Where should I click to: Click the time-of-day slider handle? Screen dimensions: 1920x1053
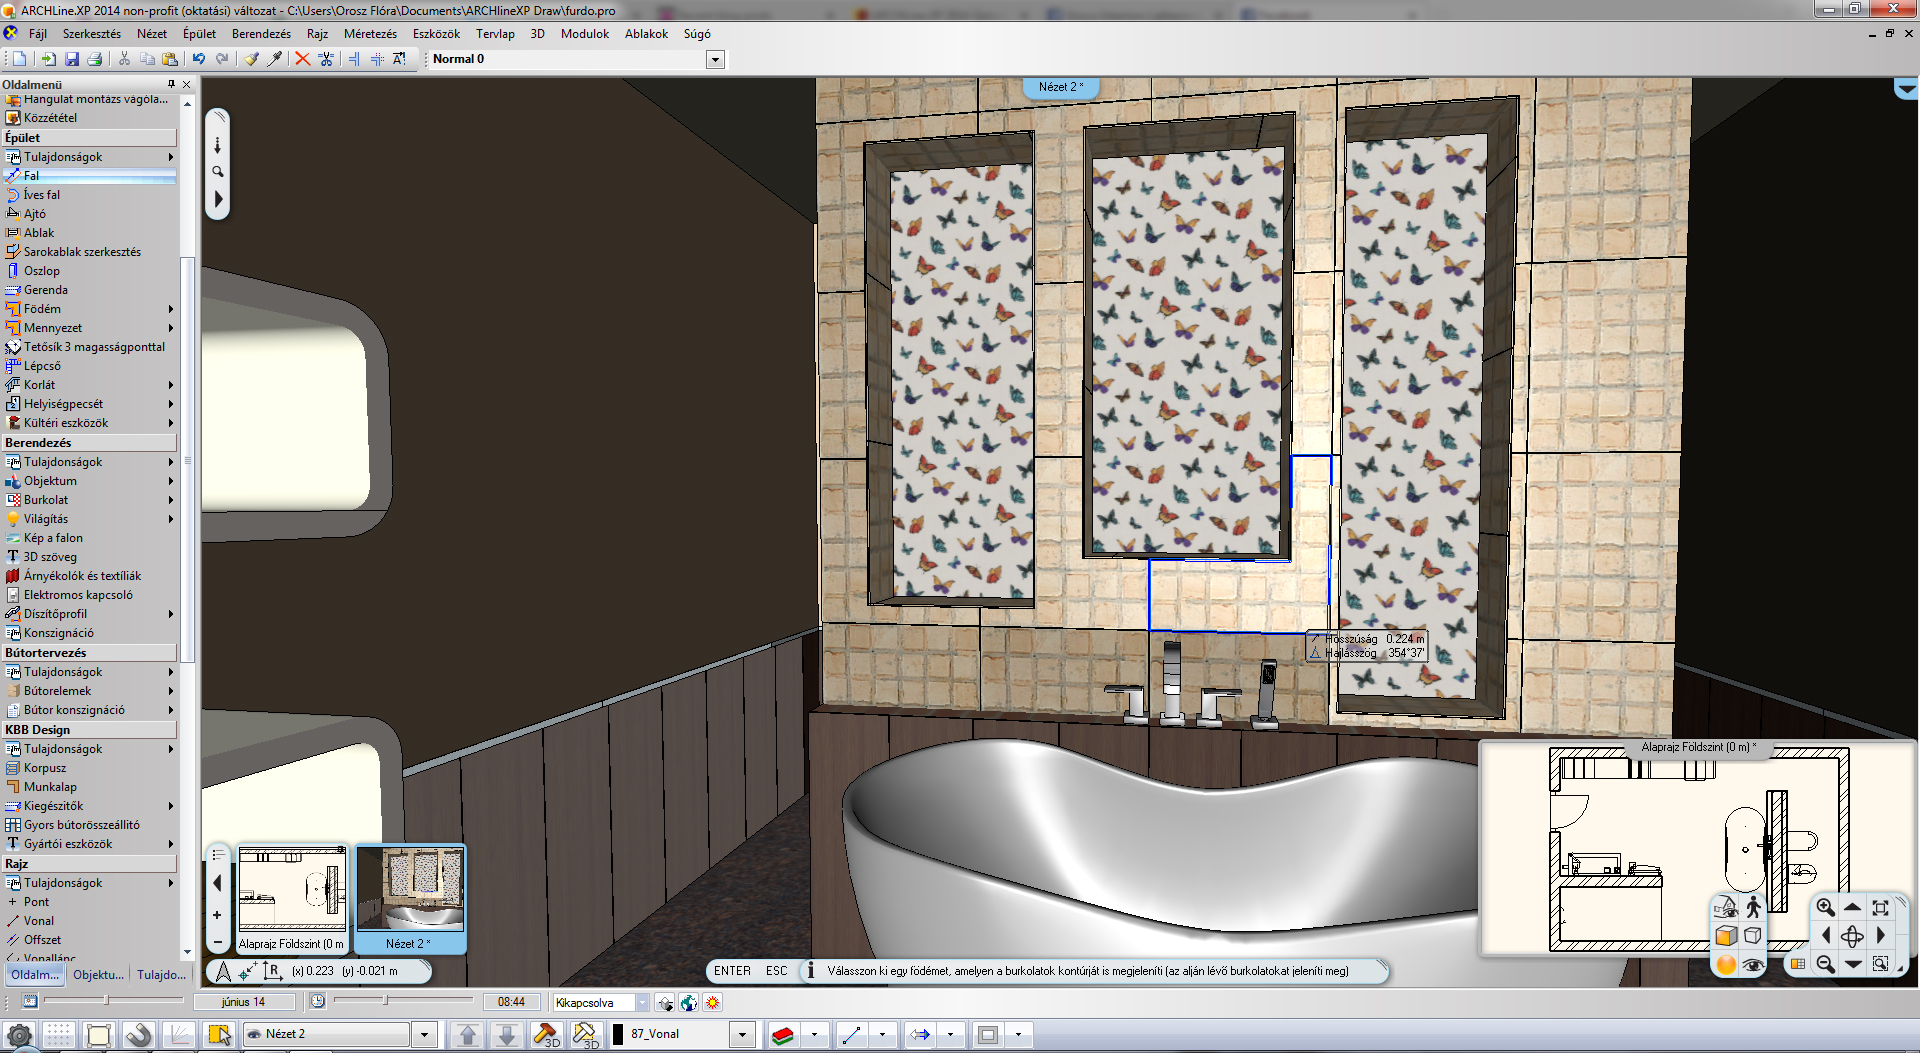[385, 1000]
